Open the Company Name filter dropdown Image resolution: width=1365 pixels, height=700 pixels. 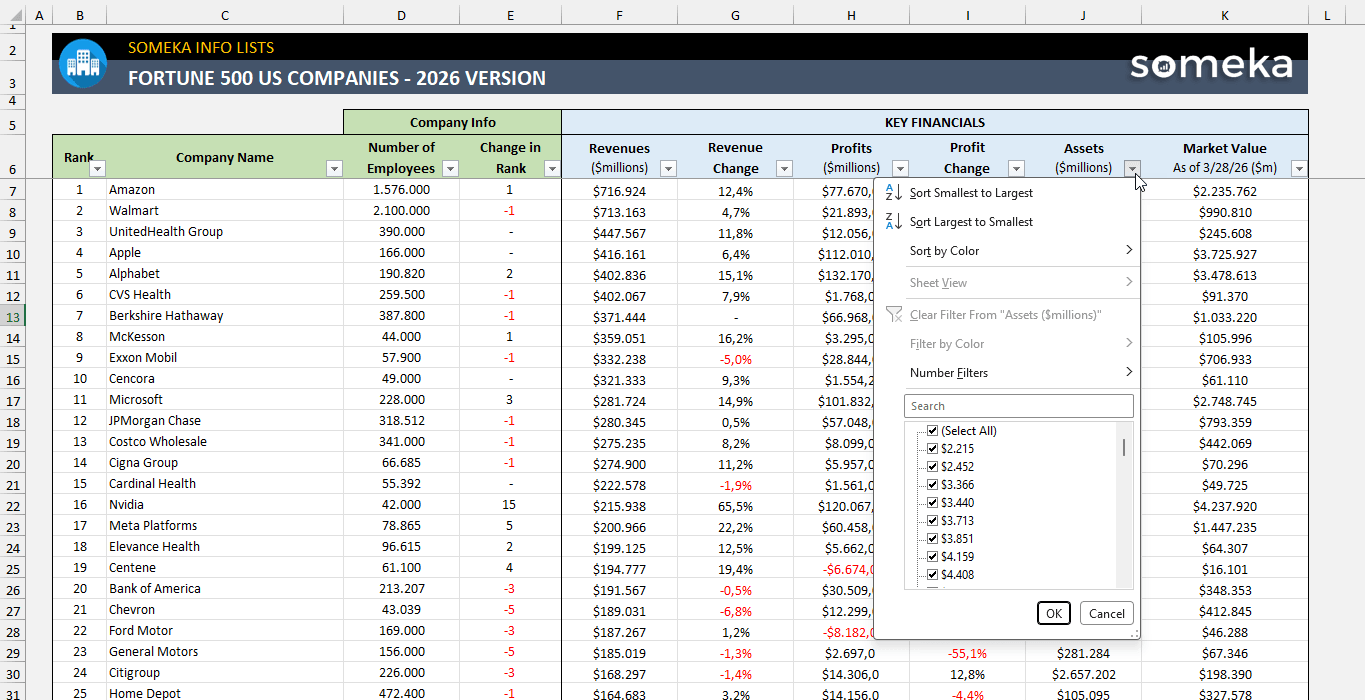click(334, 169)
